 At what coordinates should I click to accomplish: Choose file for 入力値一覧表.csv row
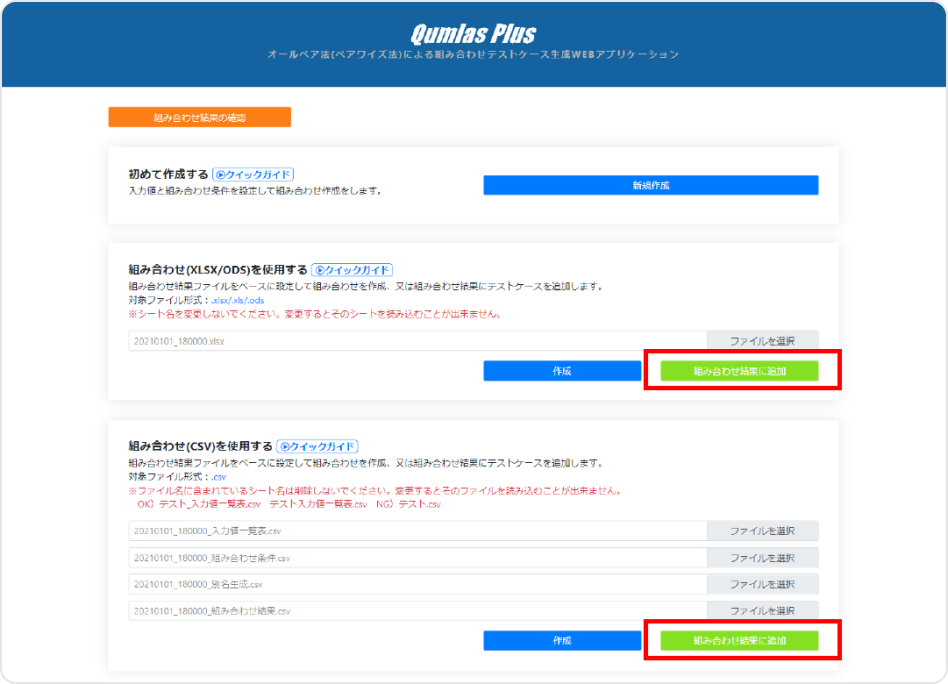click(x=762, y=531)
